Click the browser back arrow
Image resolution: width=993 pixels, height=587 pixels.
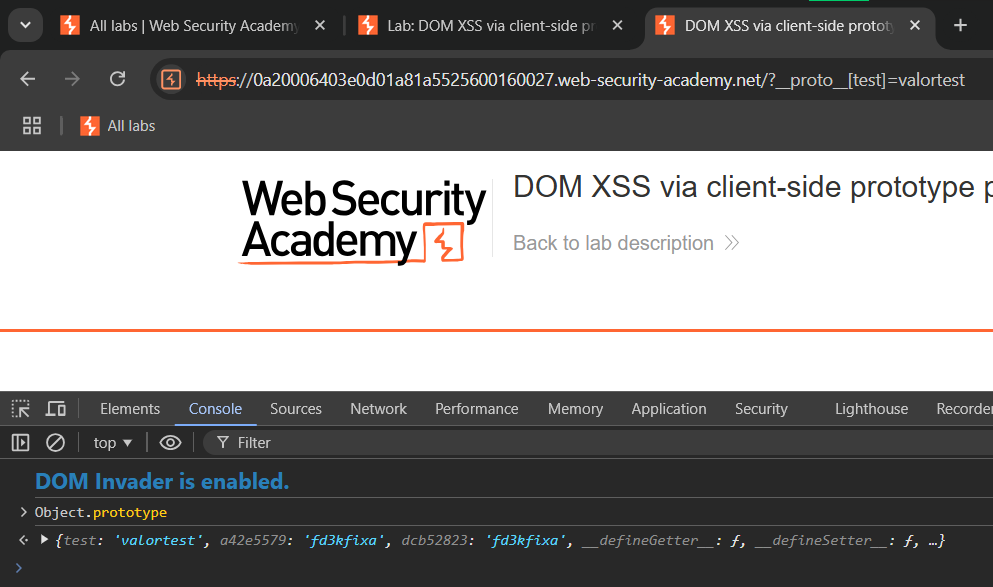[28, 79]
